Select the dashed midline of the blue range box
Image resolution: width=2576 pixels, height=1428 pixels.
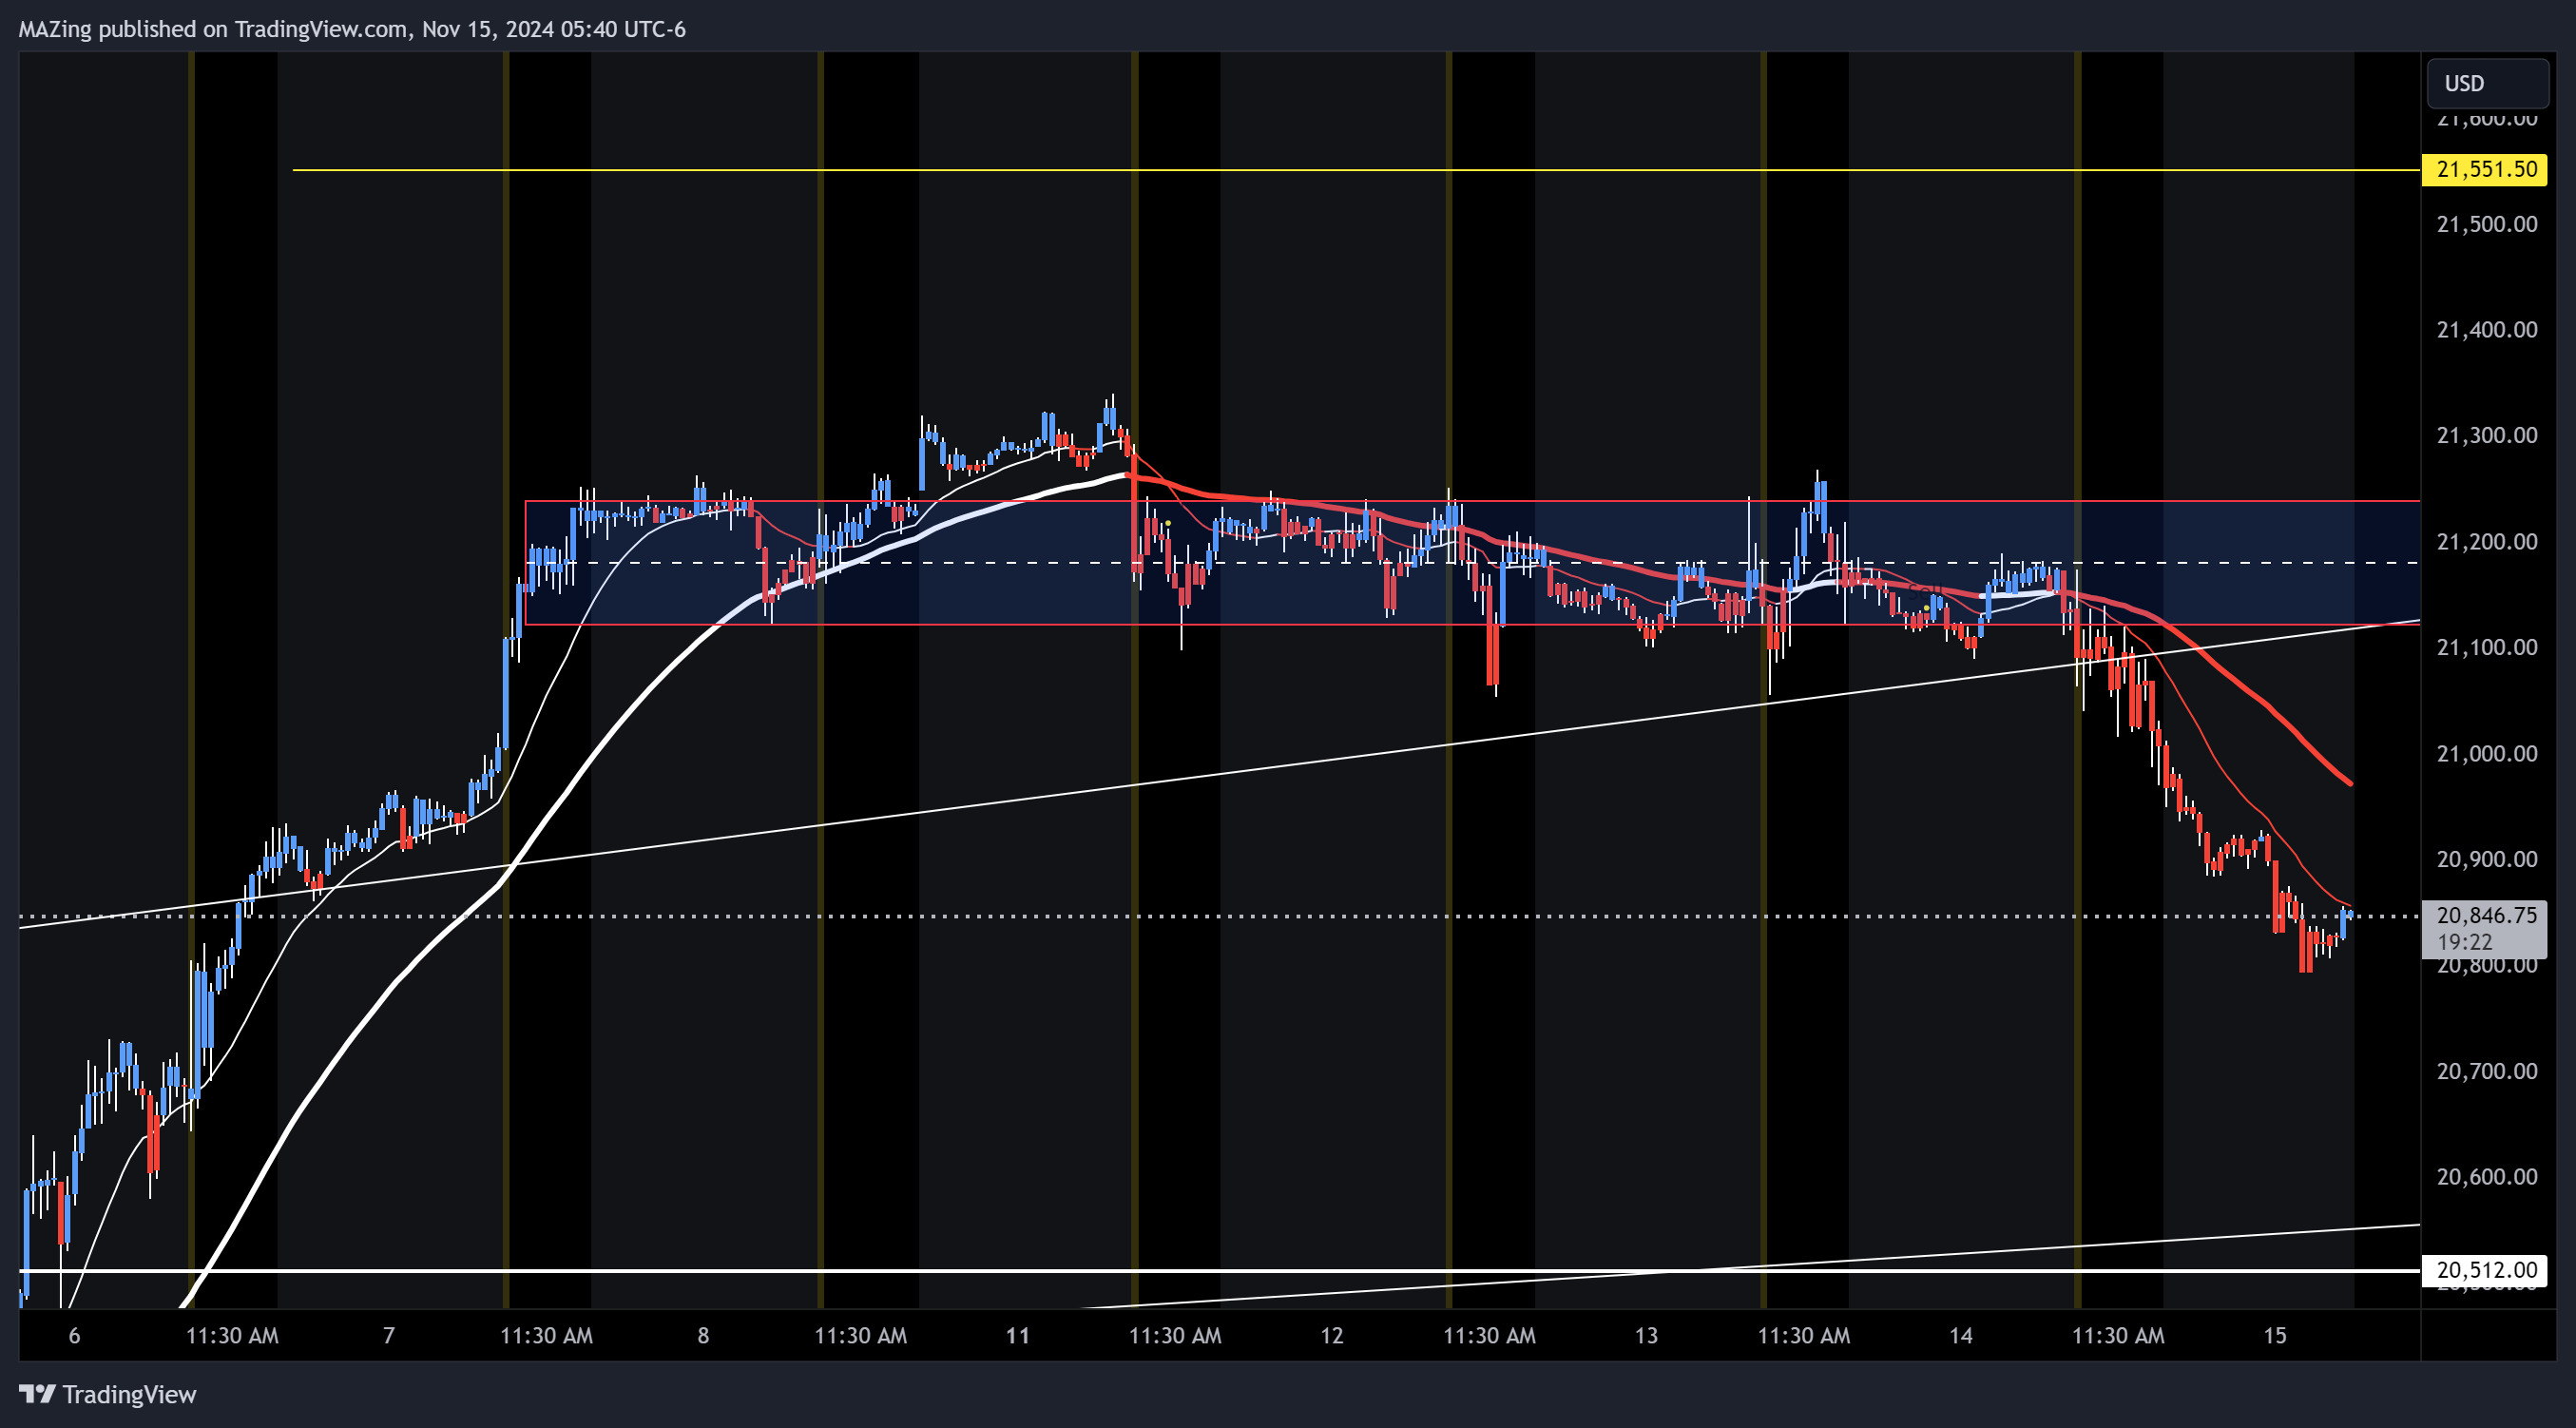click(1472, 563)
